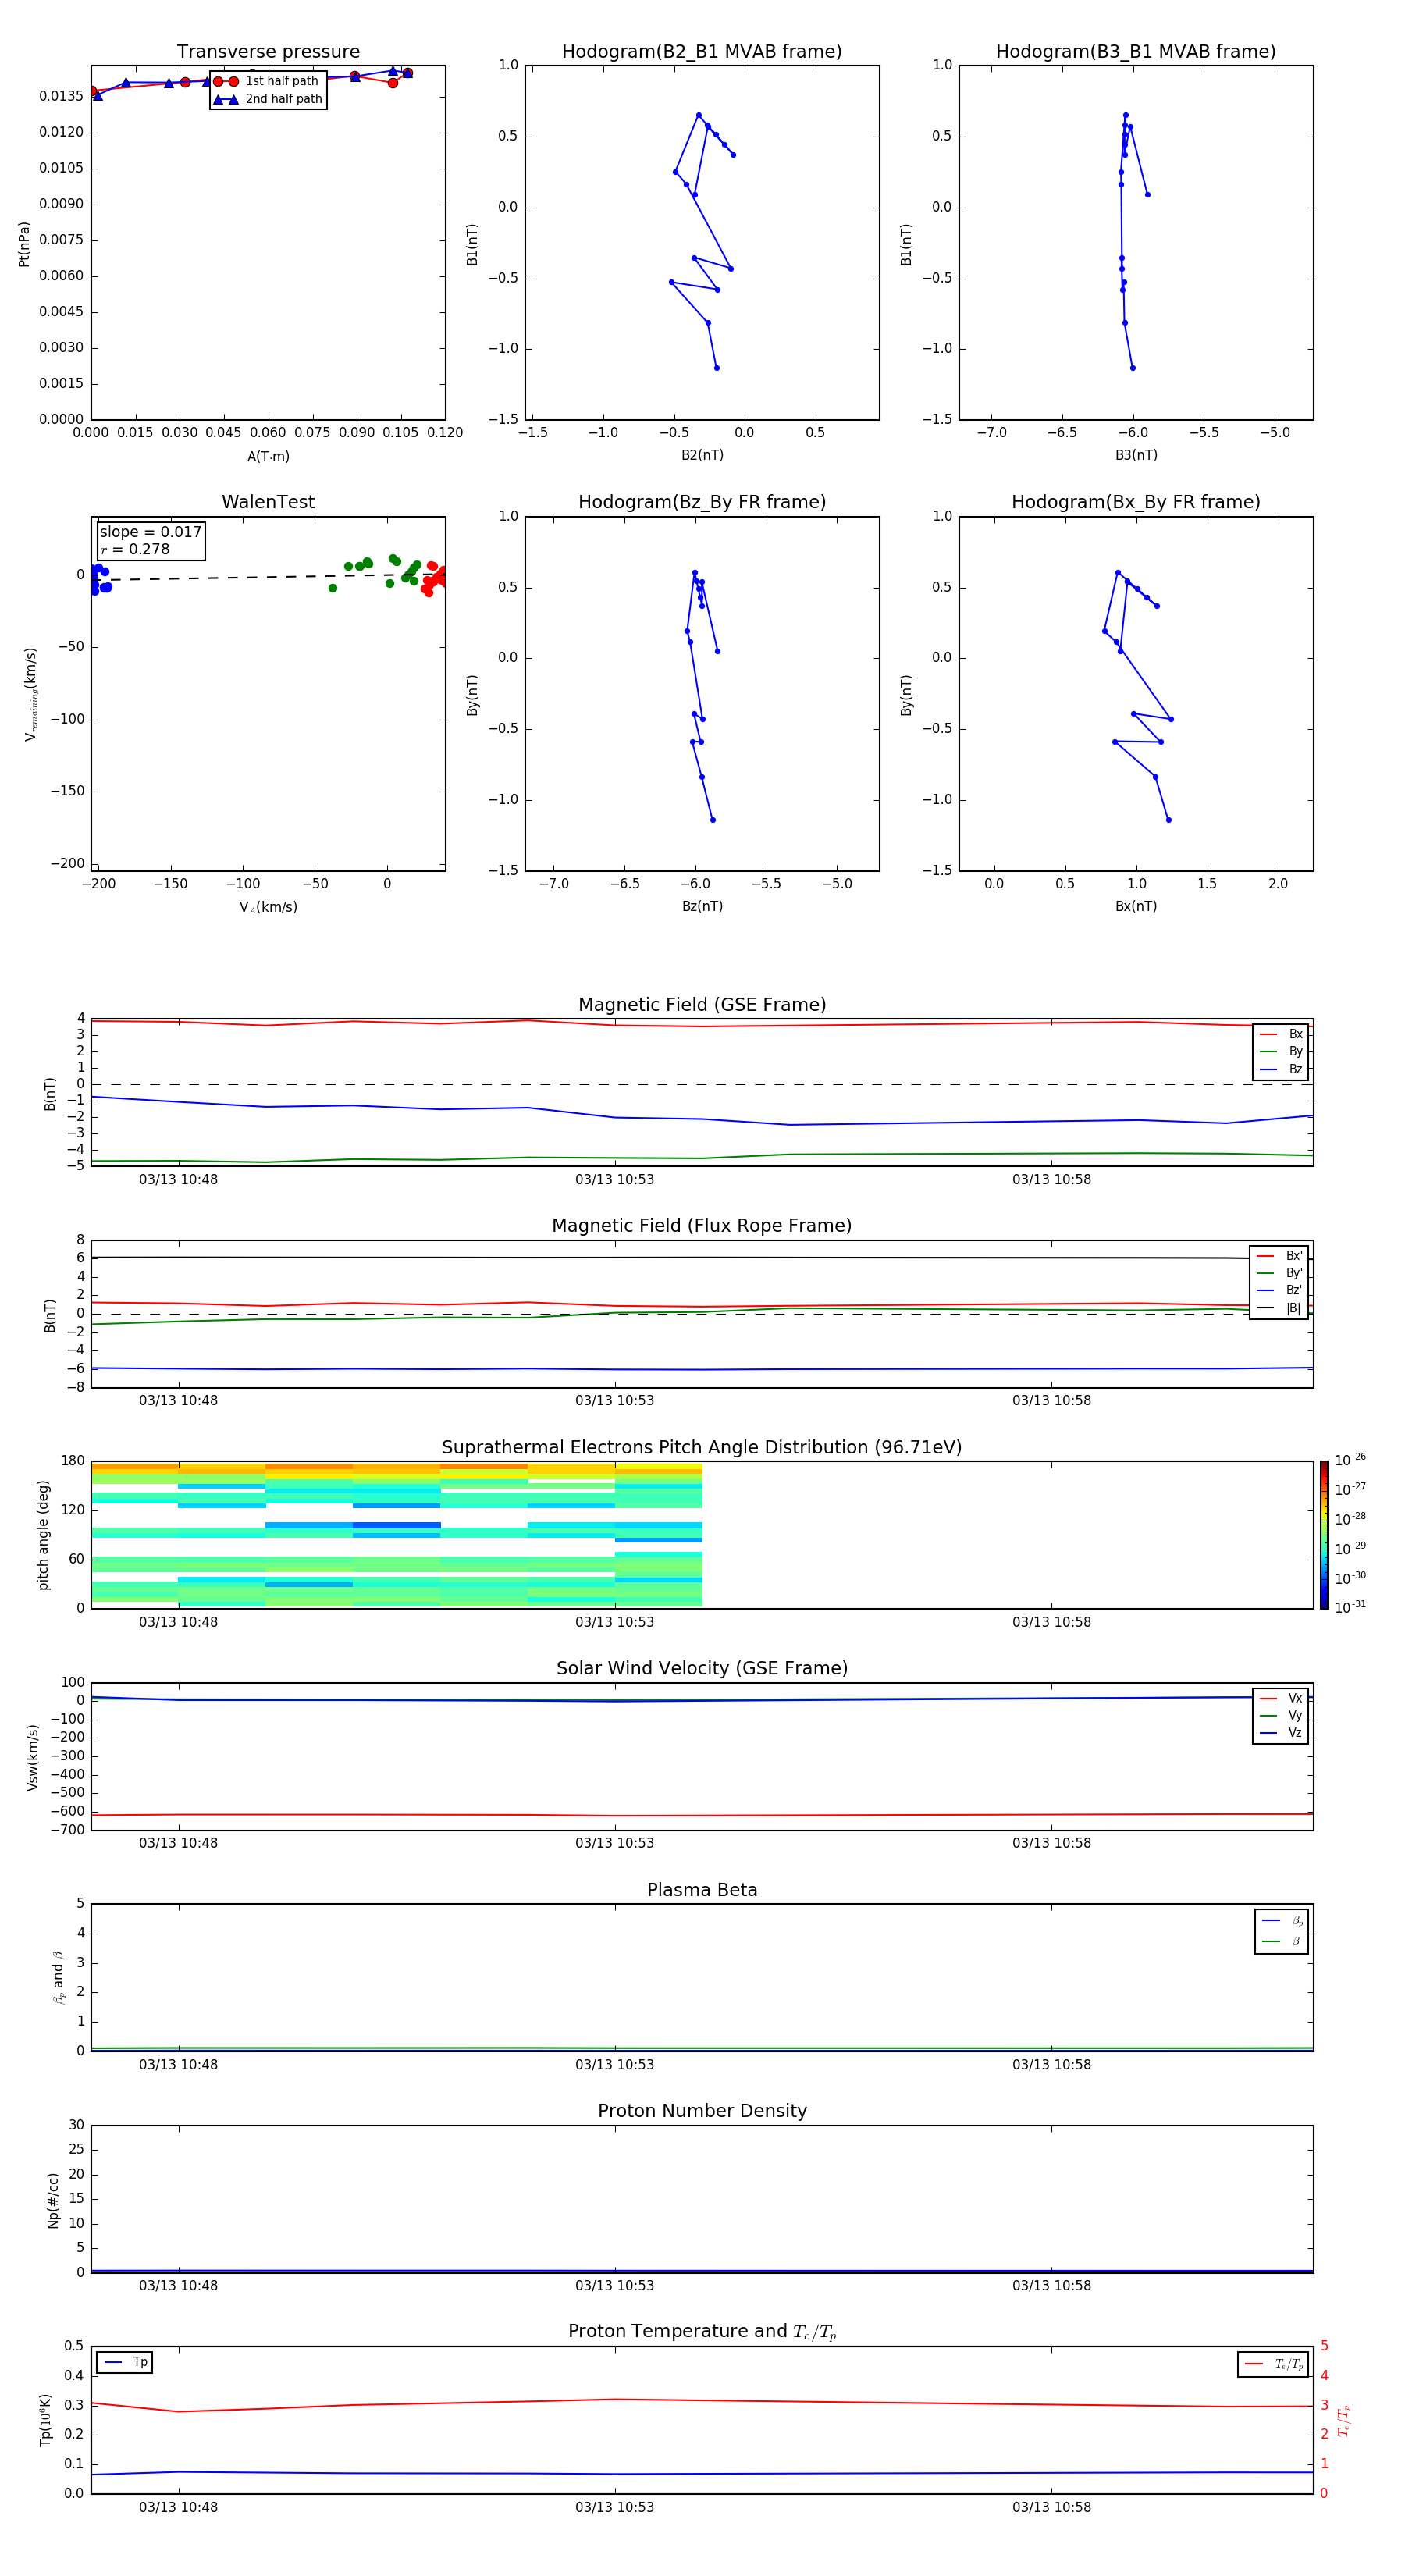Click the pitch angle distribution colorbar
The width and height of the screenshot is (1405, 2576).
click(1324, 1535)
